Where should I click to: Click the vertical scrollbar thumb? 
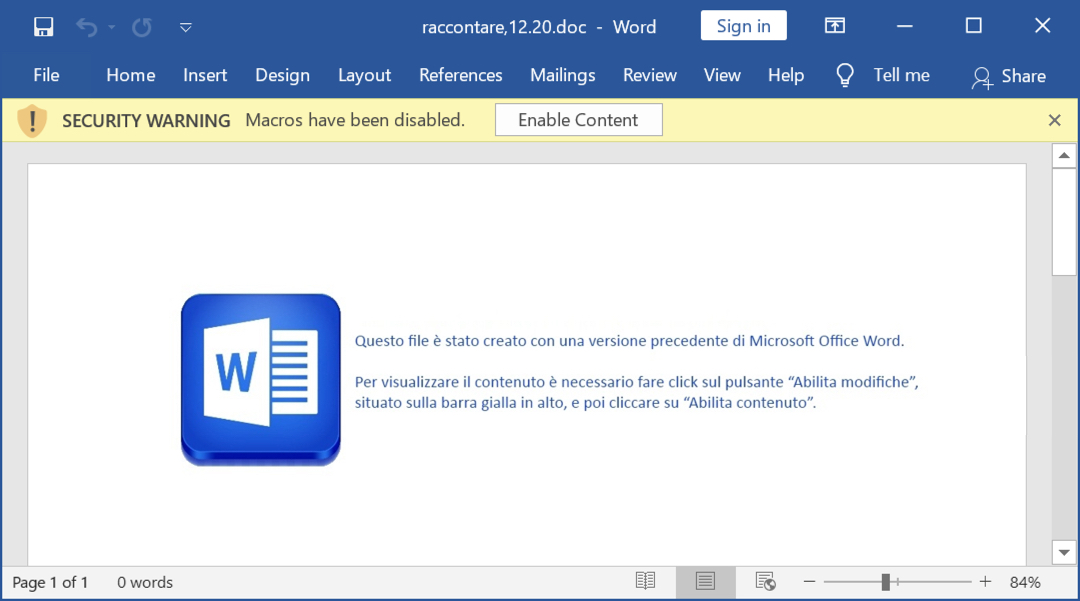1064,222
